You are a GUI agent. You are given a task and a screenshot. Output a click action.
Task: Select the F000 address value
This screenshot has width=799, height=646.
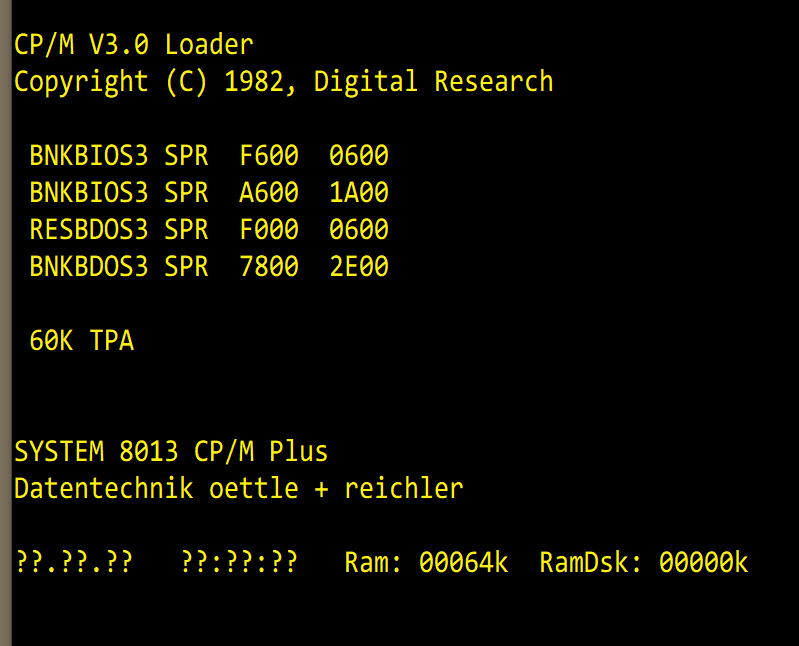click(269, 230)
